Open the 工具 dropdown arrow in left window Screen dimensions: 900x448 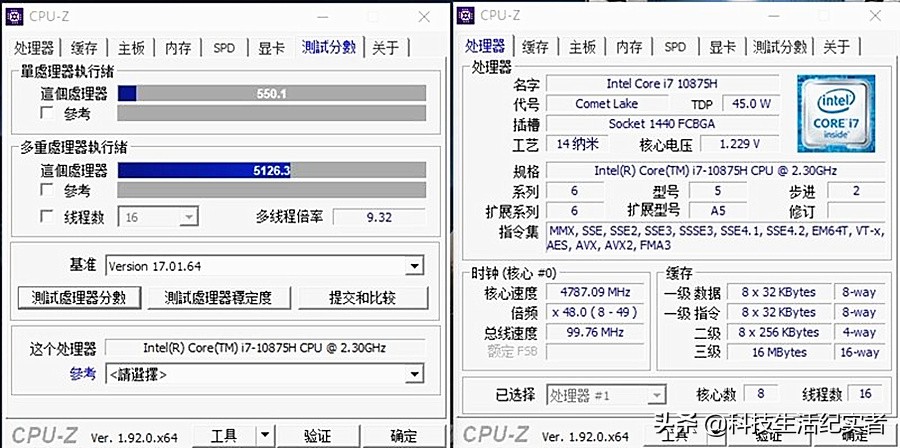(x=264, y=436)
